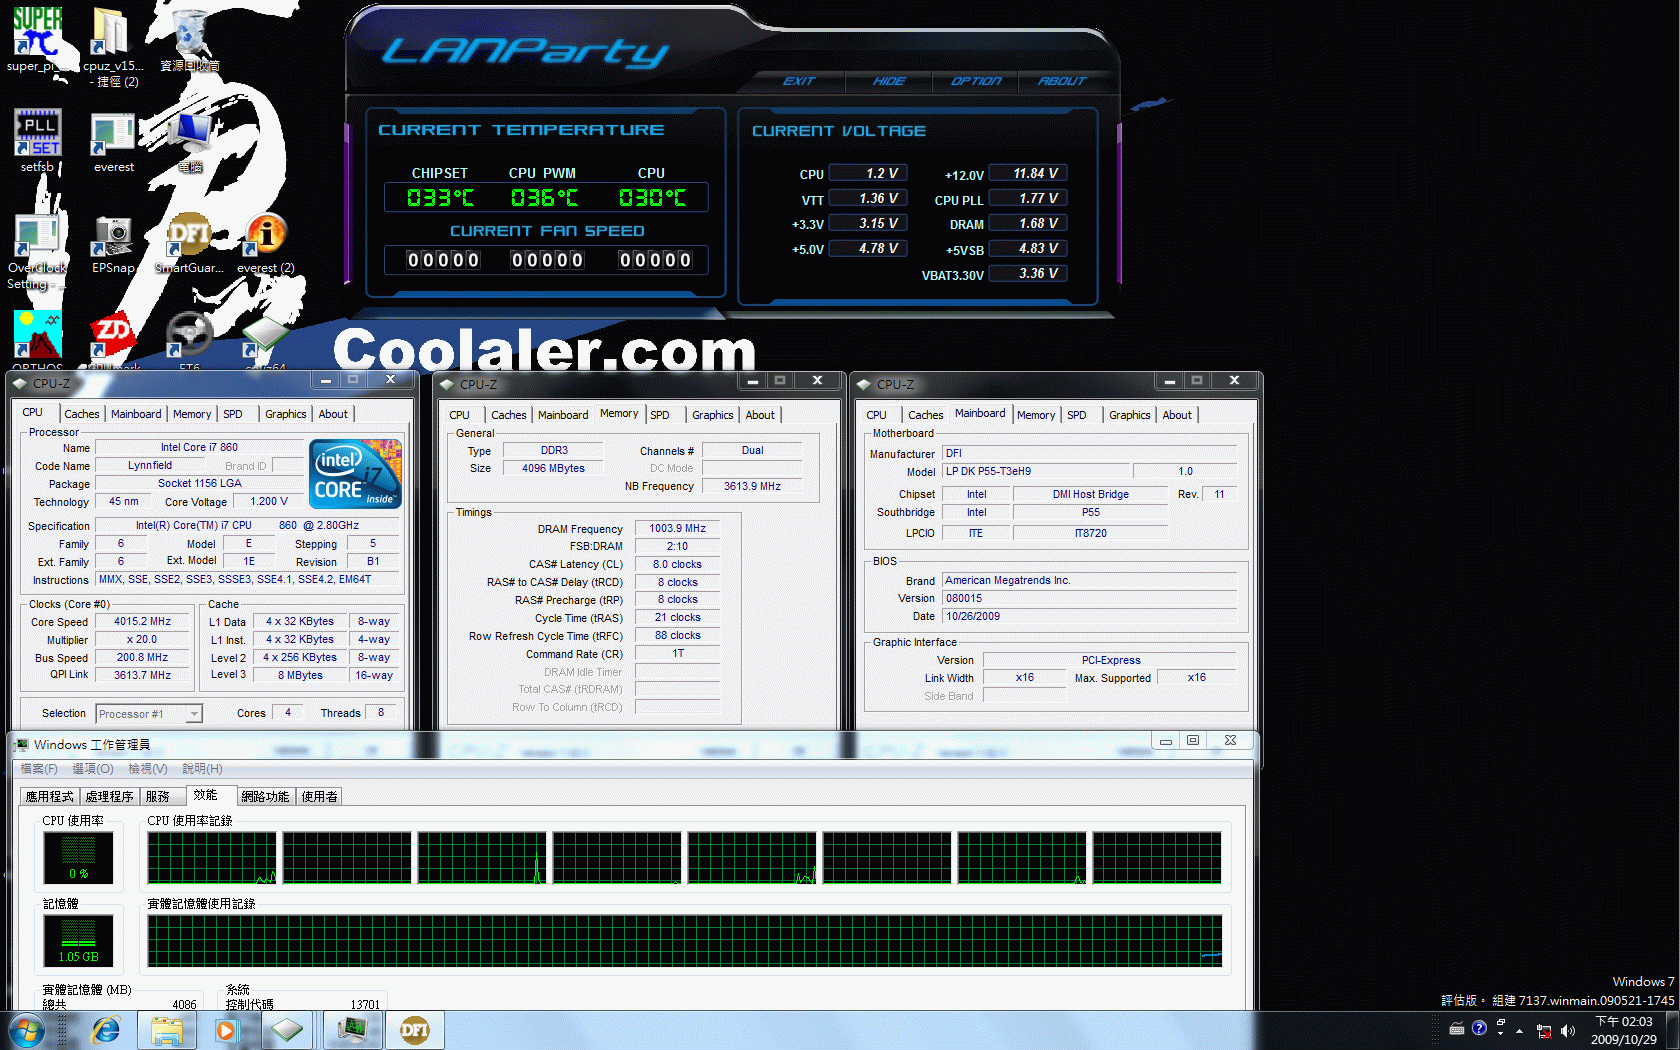The width and height of the screenshot is (1680, 1050).
Task: Open Windows Media Player taskbar icon
Action: 227,1030
